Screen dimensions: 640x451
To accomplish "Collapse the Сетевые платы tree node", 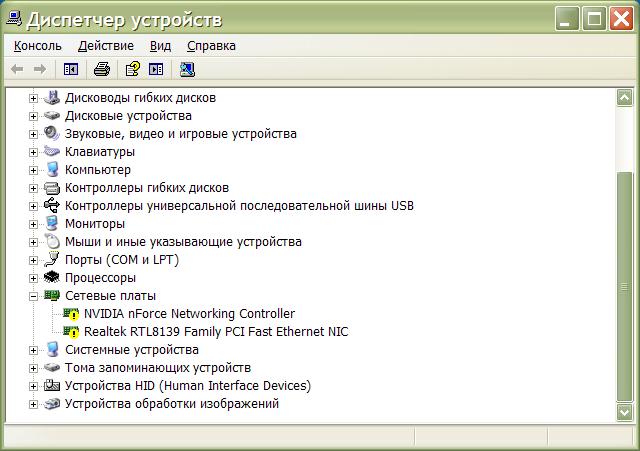I will pos(33,296).
